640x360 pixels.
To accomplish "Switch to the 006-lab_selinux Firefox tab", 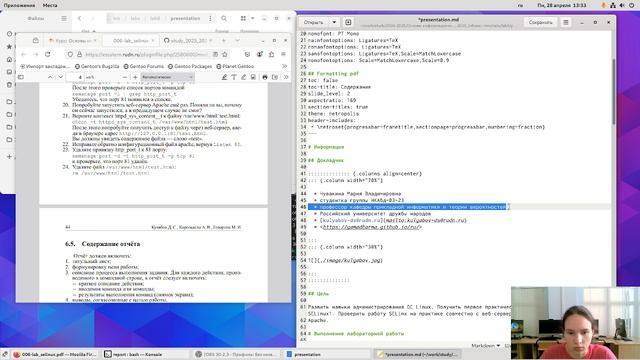I will coord(130,40).
